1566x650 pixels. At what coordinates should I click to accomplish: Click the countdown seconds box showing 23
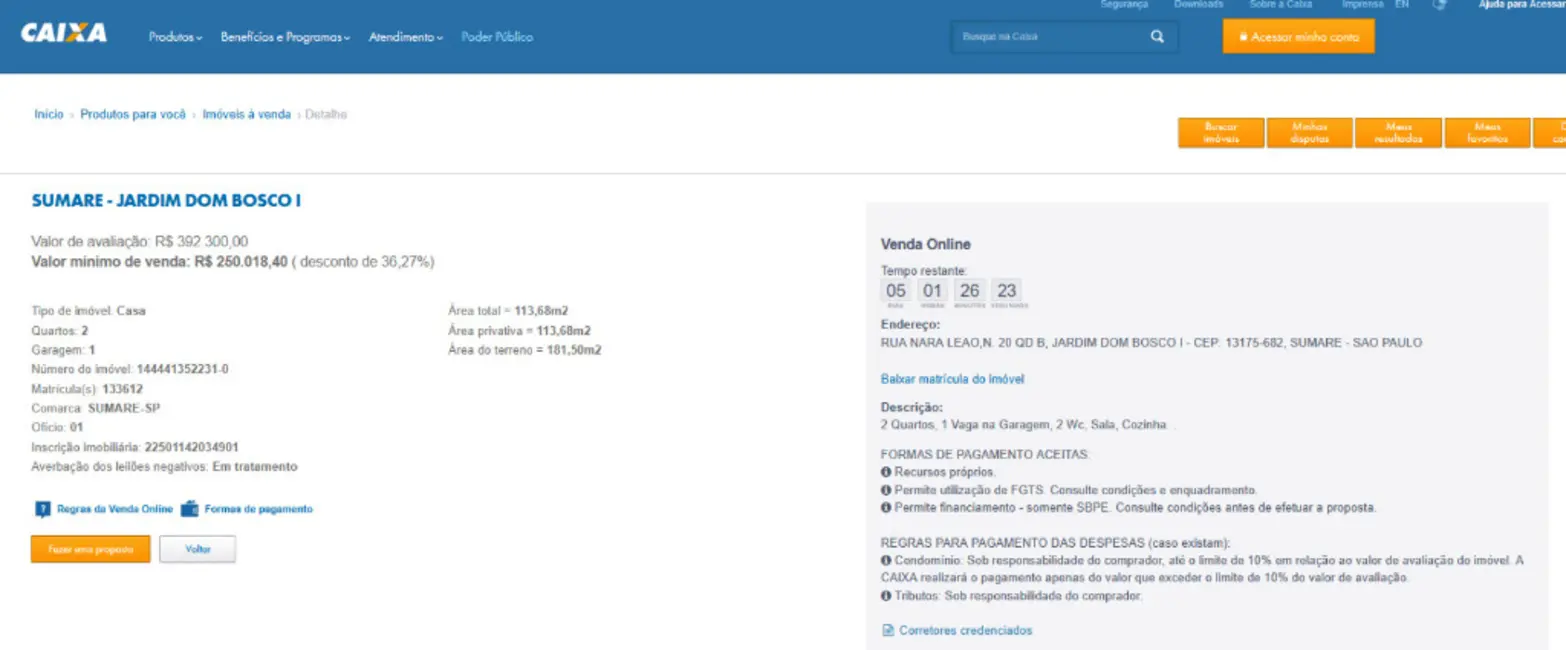1006,292
